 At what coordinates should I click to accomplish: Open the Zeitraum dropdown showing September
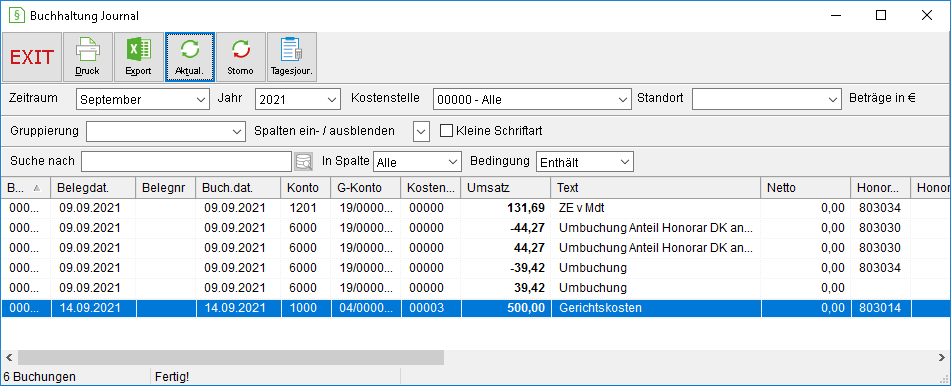[143, 100]
